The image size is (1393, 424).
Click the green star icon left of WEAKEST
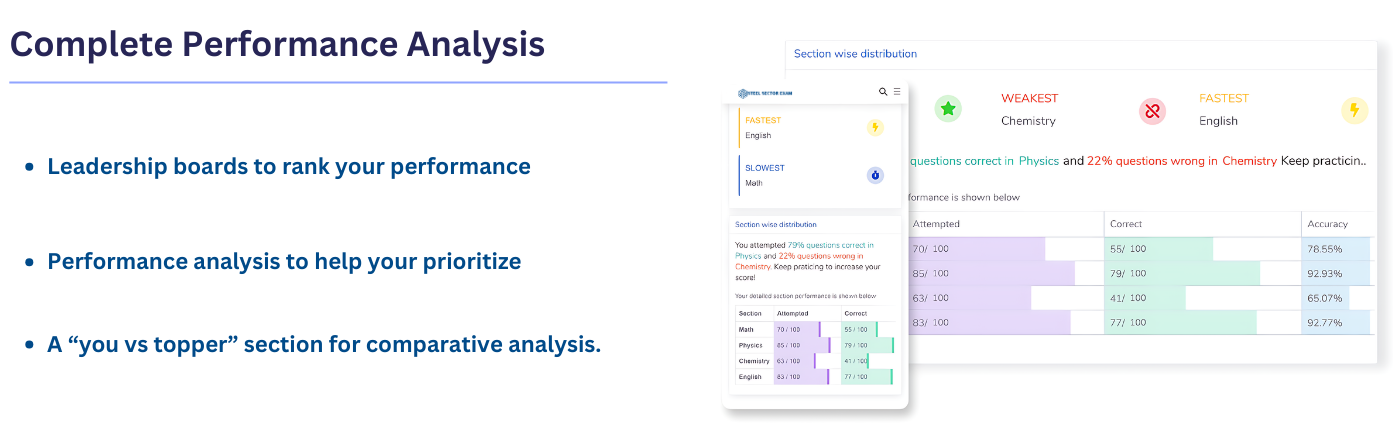[x=948, y=109]
